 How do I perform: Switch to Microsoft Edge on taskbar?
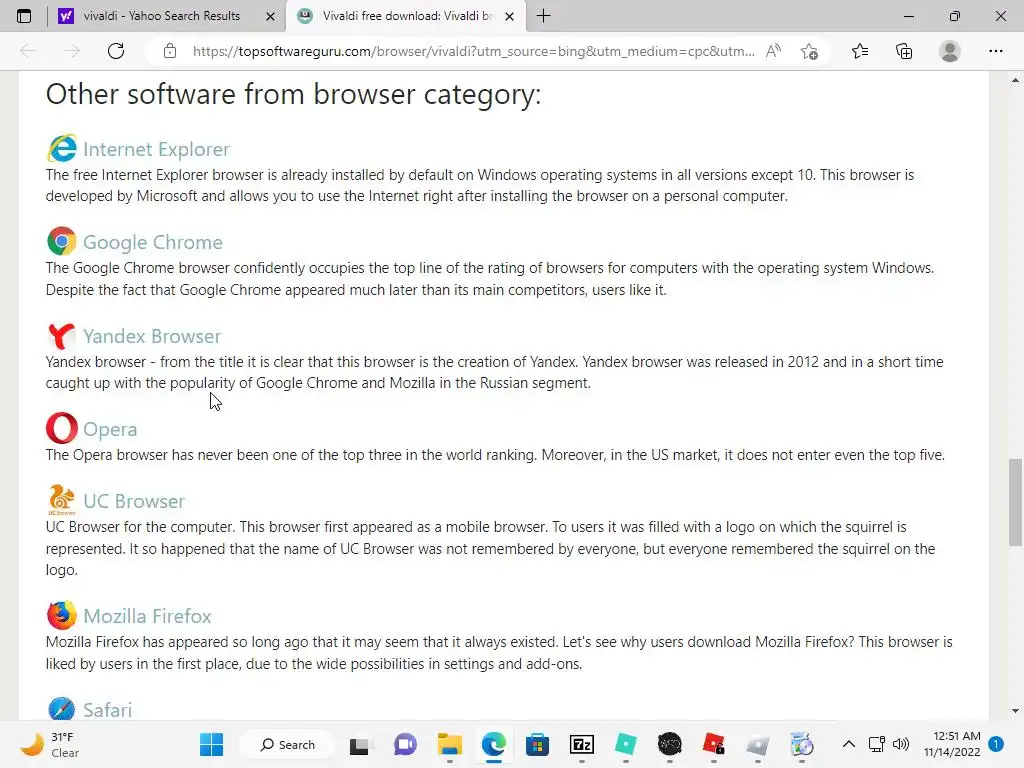point(494,744)
